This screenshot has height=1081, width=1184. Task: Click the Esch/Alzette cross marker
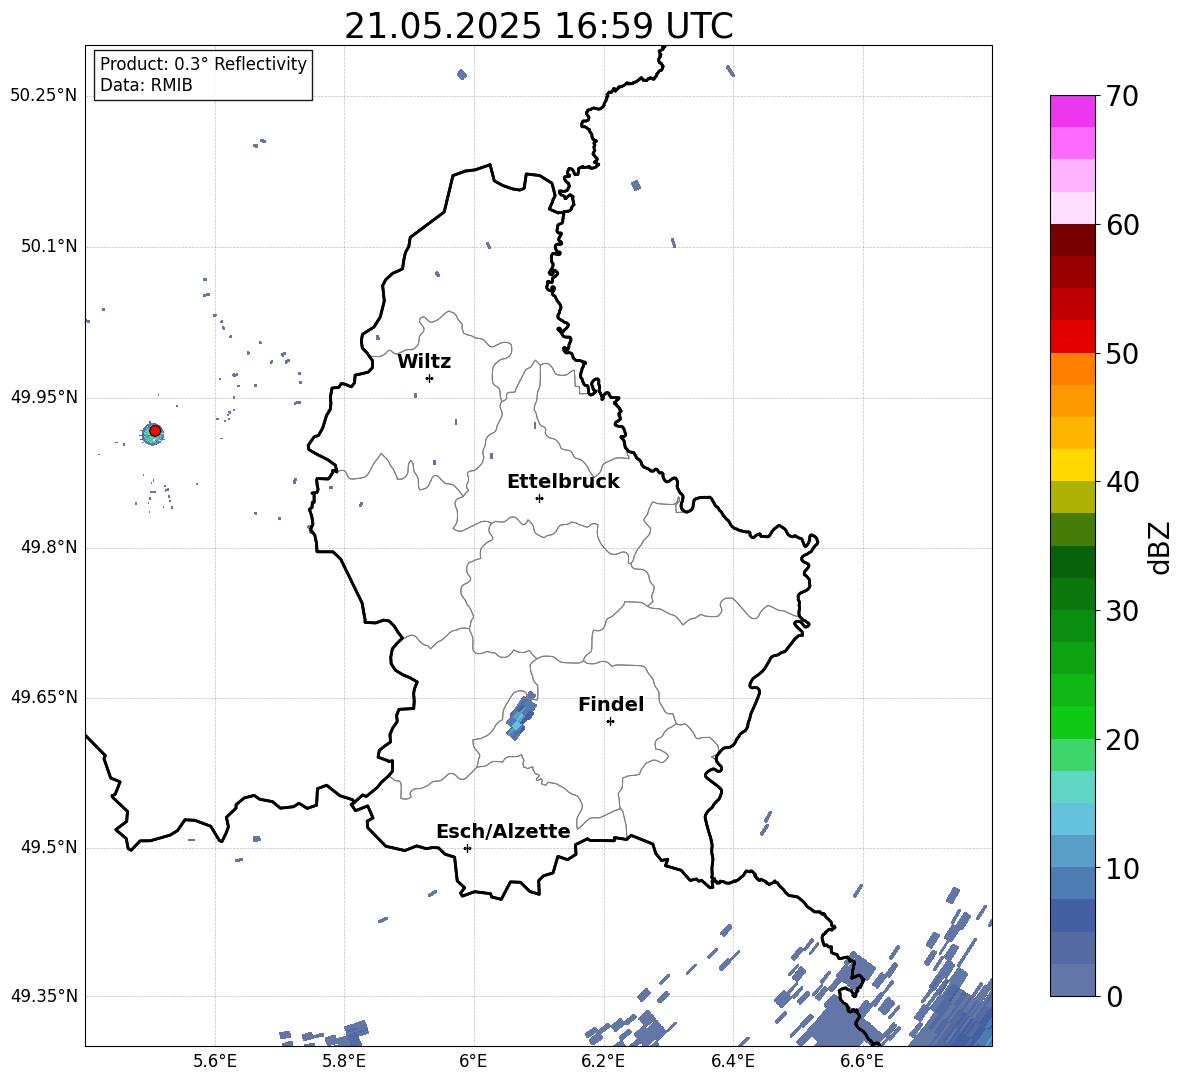tap(467, 848)
